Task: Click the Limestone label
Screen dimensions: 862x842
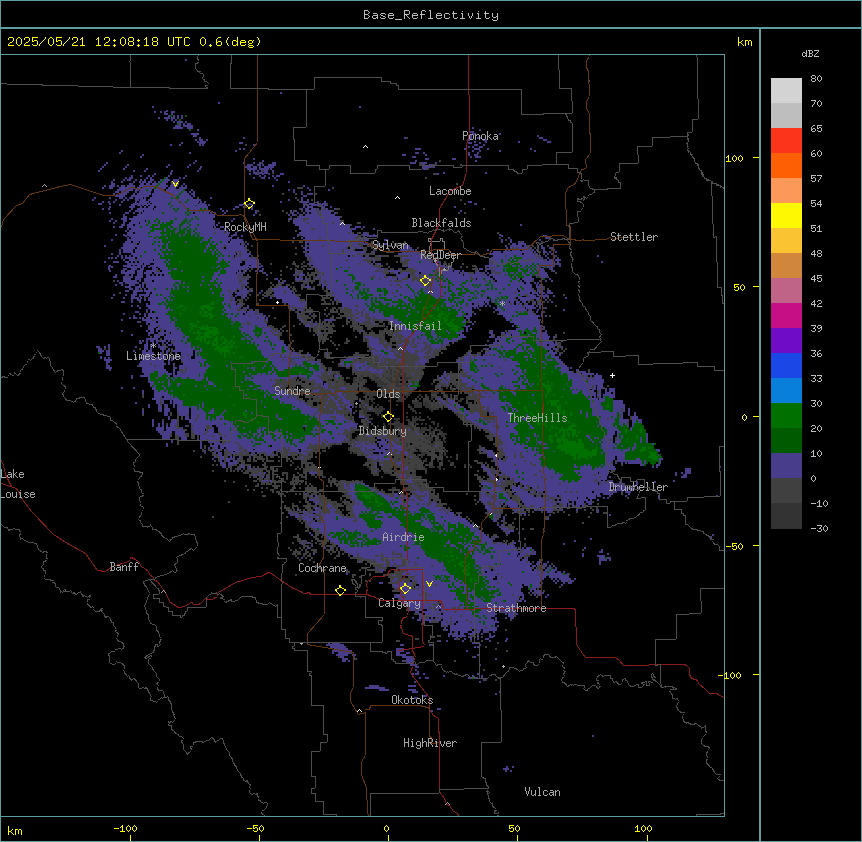Action: (153, 356)
